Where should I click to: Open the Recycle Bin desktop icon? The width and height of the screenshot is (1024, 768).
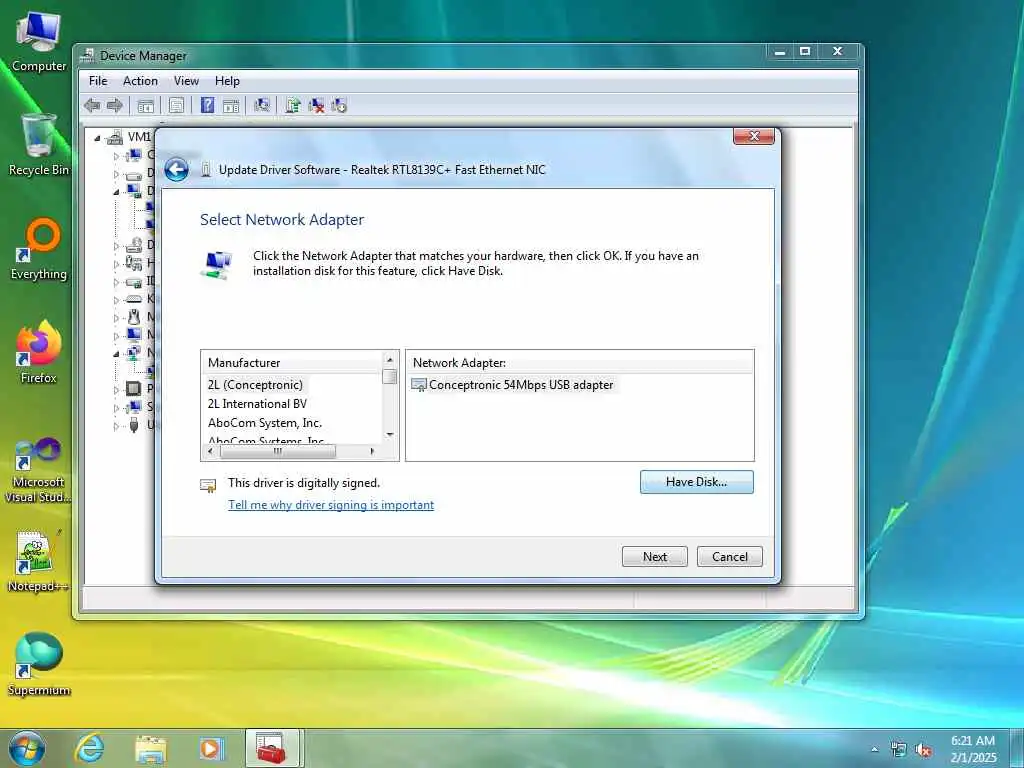[39, 145]
